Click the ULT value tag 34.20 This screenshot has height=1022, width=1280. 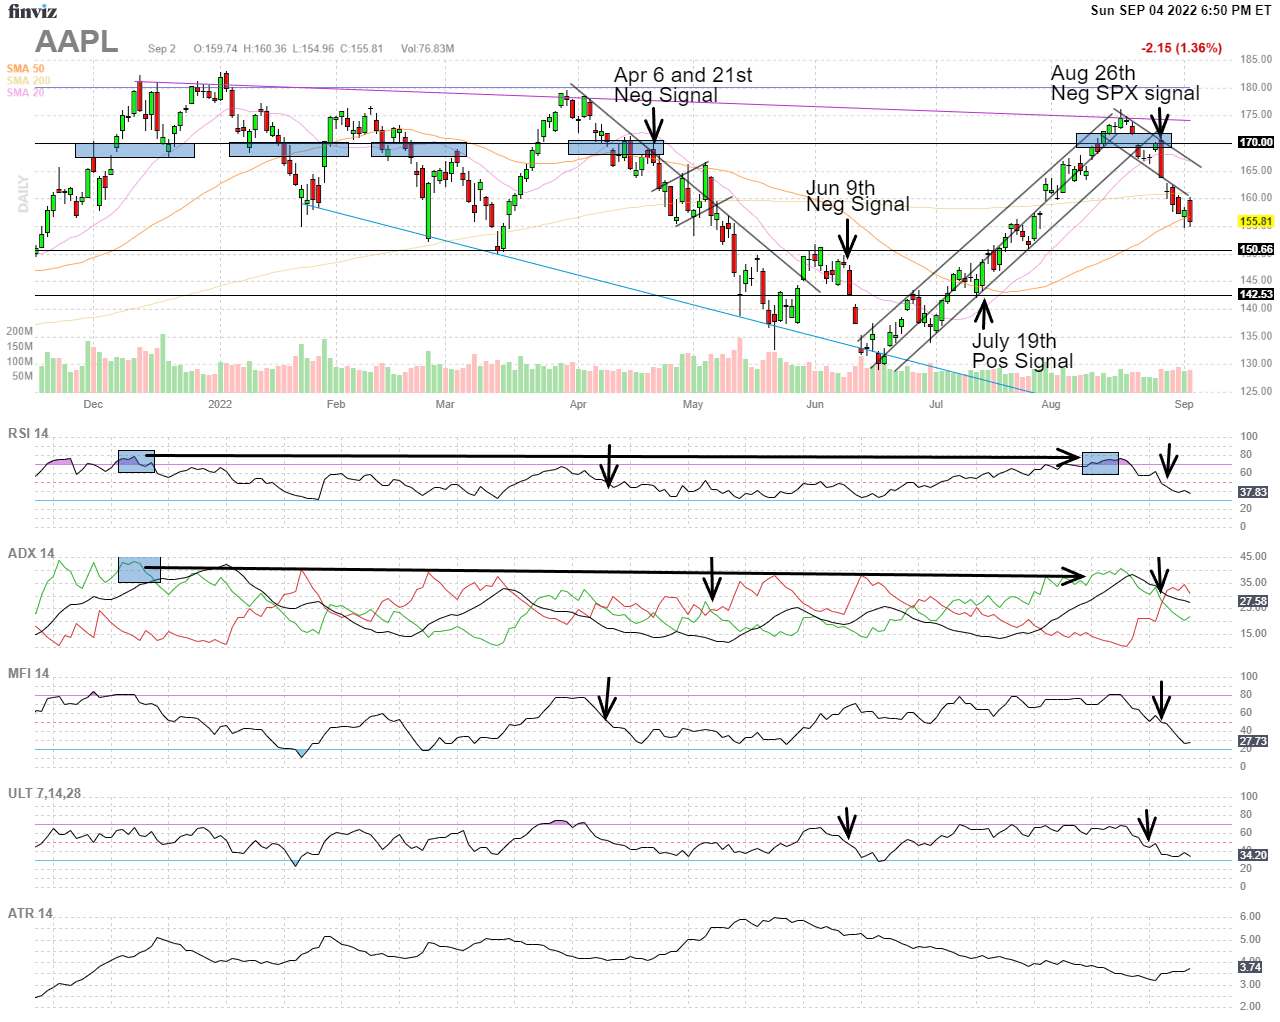click(x=1253, y=855)
